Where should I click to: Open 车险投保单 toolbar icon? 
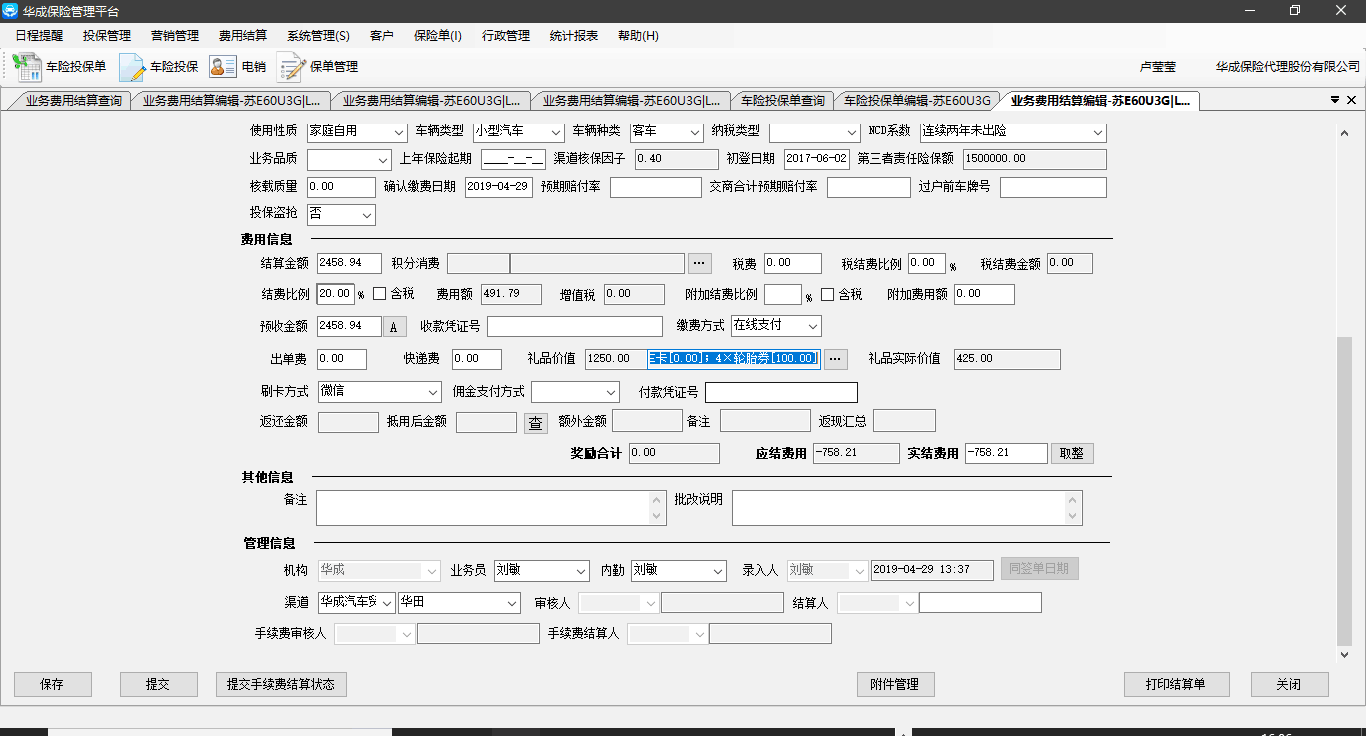(x=27, y=67)
